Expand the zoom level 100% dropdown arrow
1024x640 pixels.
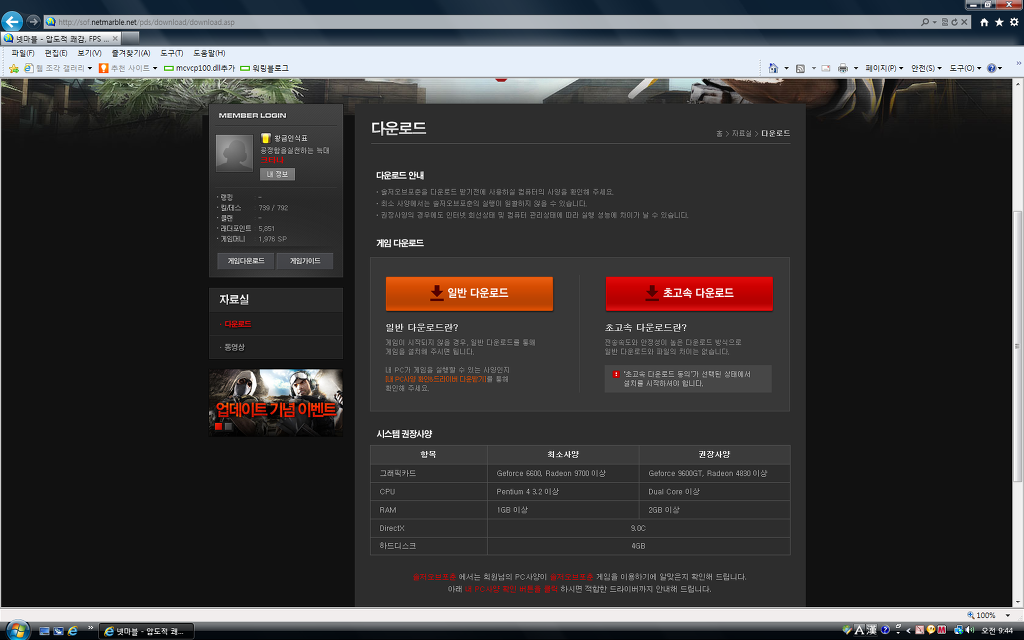click(1008, 615)
